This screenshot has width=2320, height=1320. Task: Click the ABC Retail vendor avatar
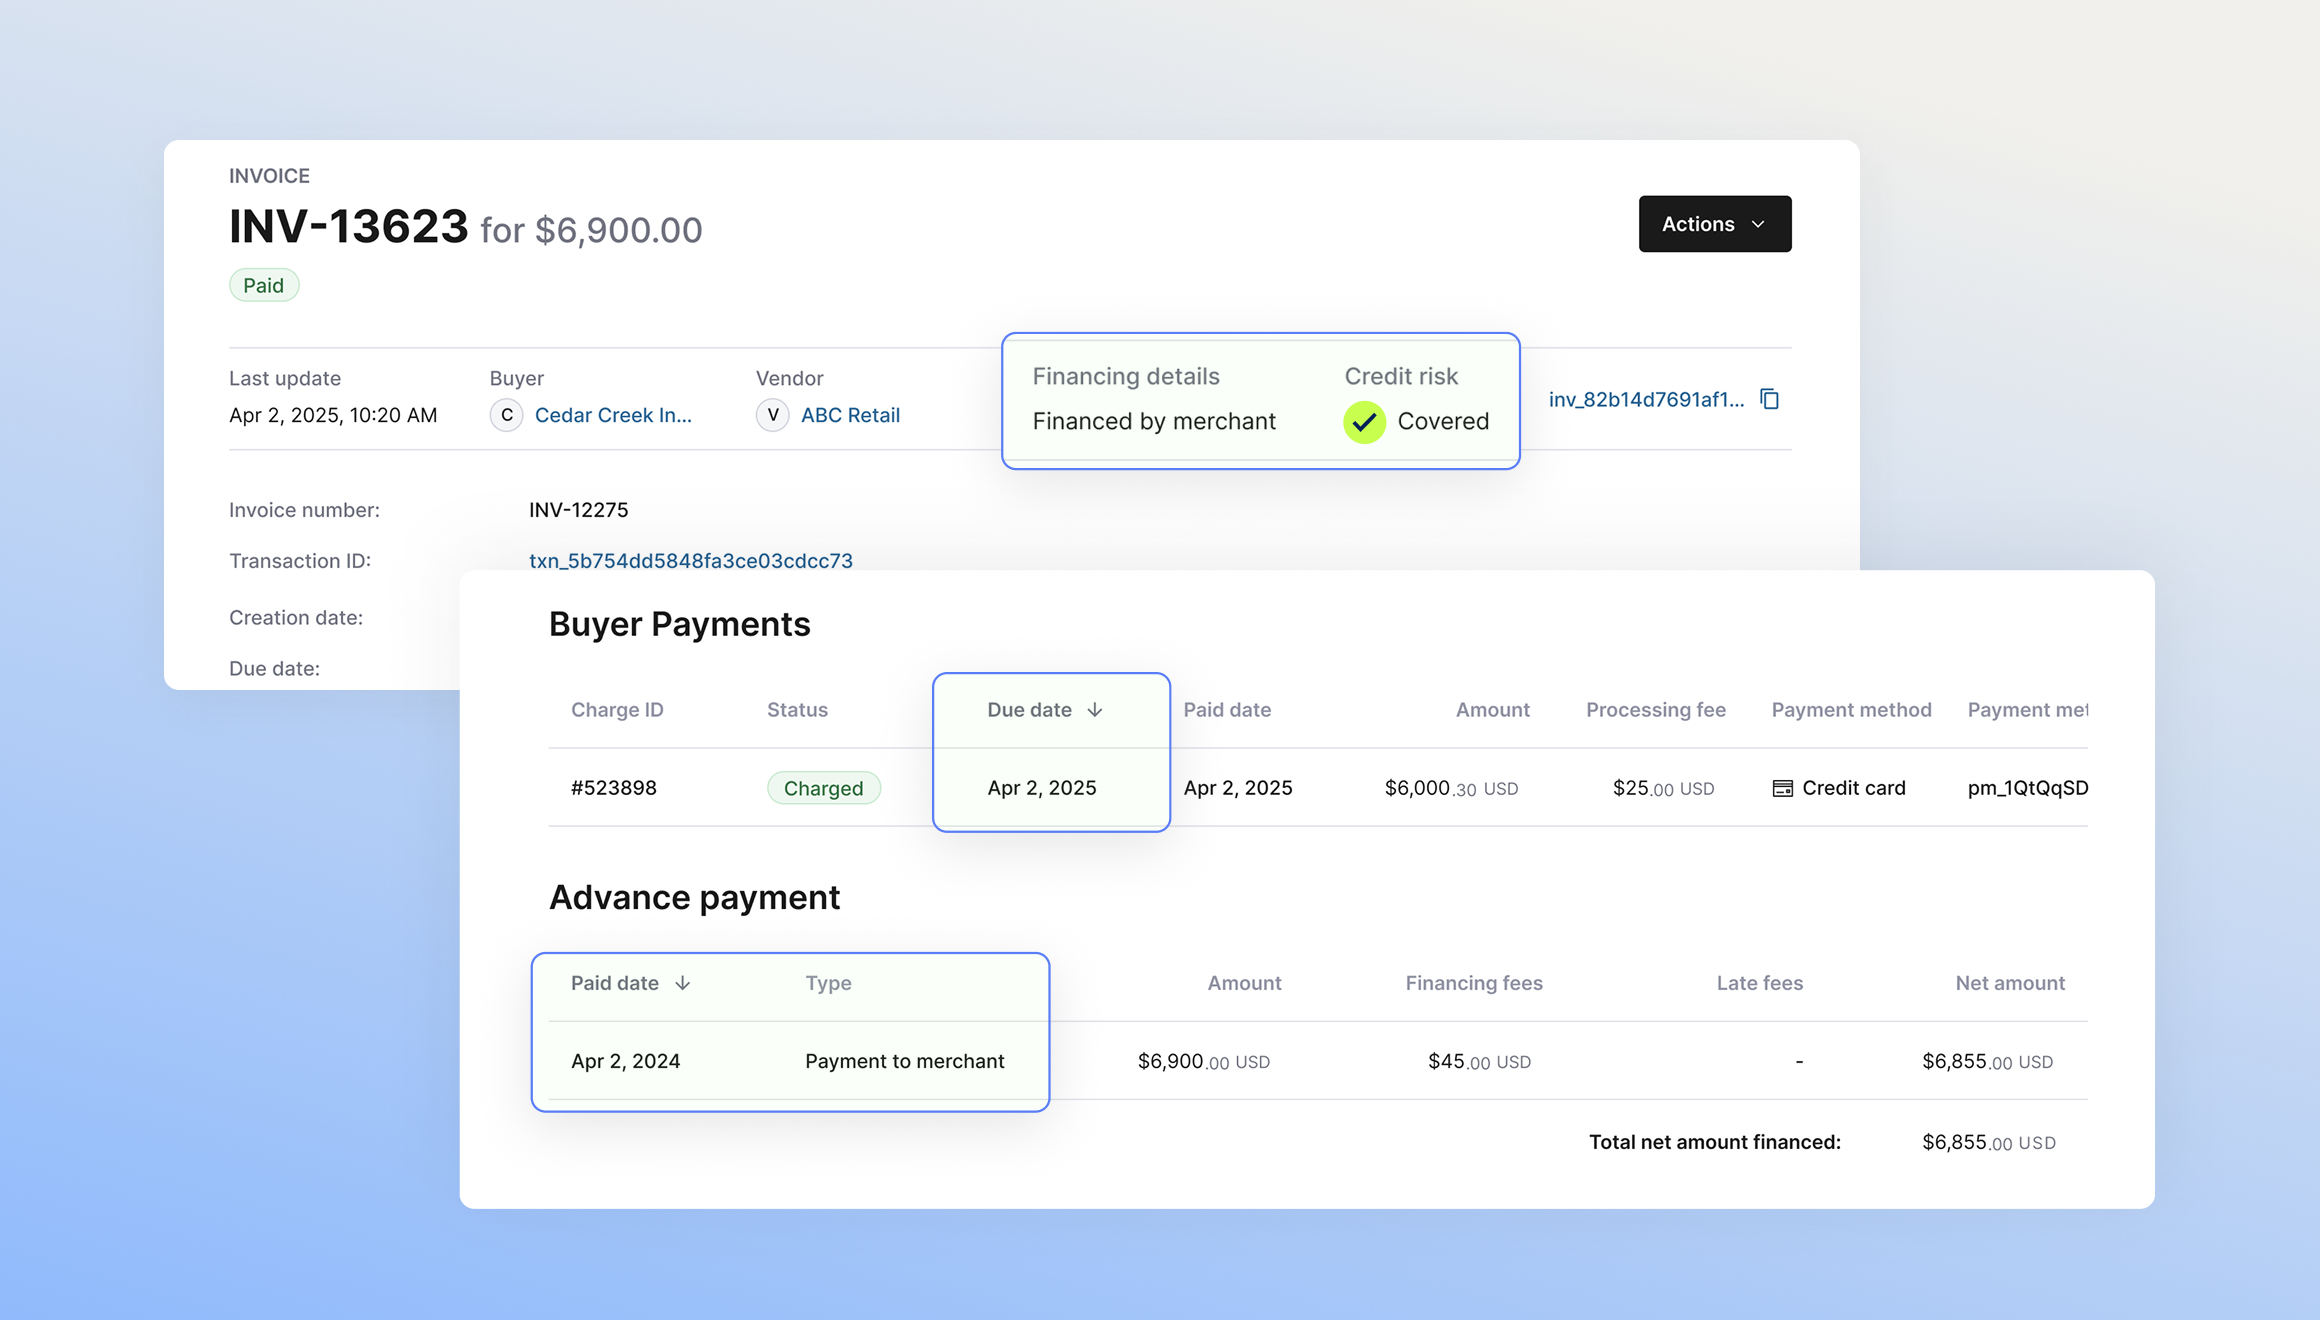click(x=772, y=415)
